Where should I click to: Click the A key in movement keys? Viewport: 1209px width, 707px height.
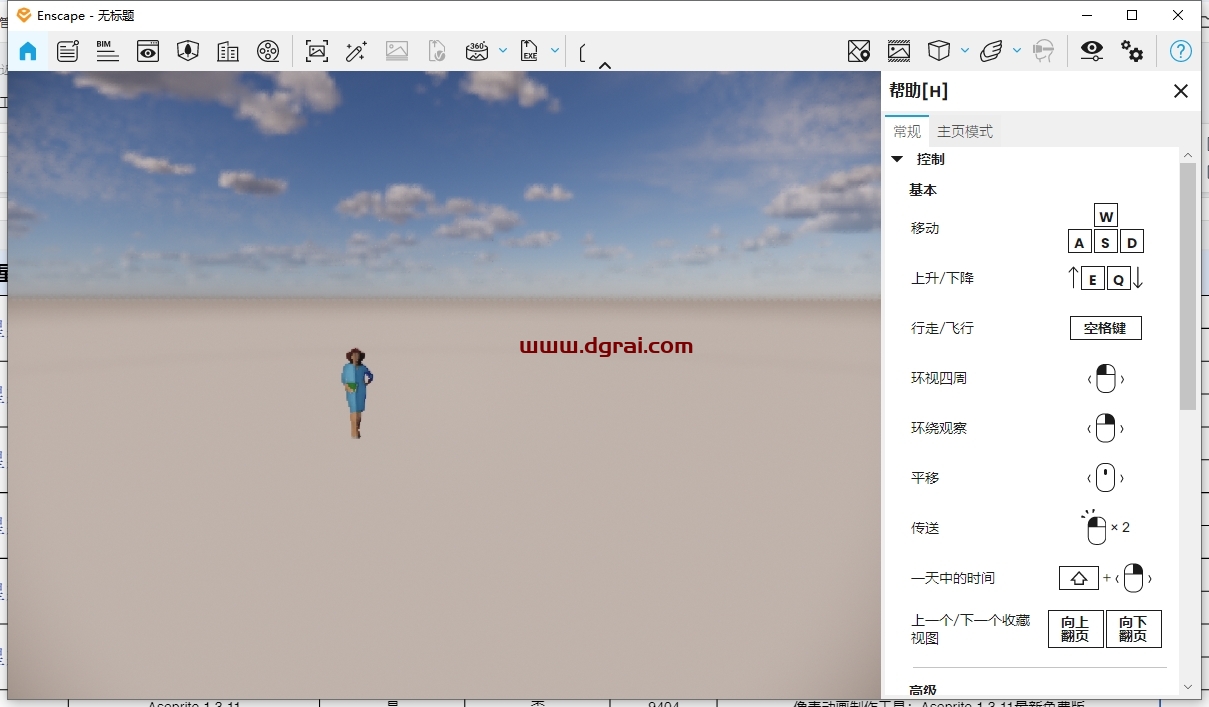[1079, 241]
